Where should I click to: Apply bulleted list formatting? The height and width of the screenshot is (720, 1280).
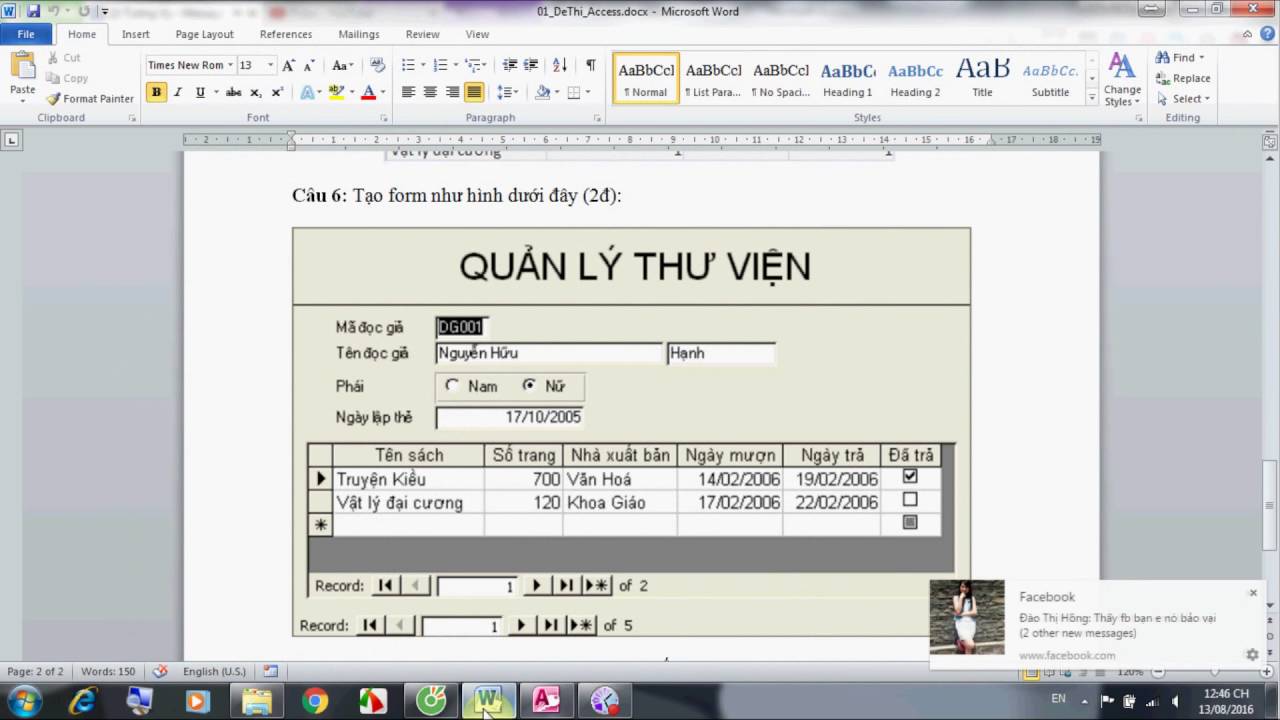coord(410,65)
